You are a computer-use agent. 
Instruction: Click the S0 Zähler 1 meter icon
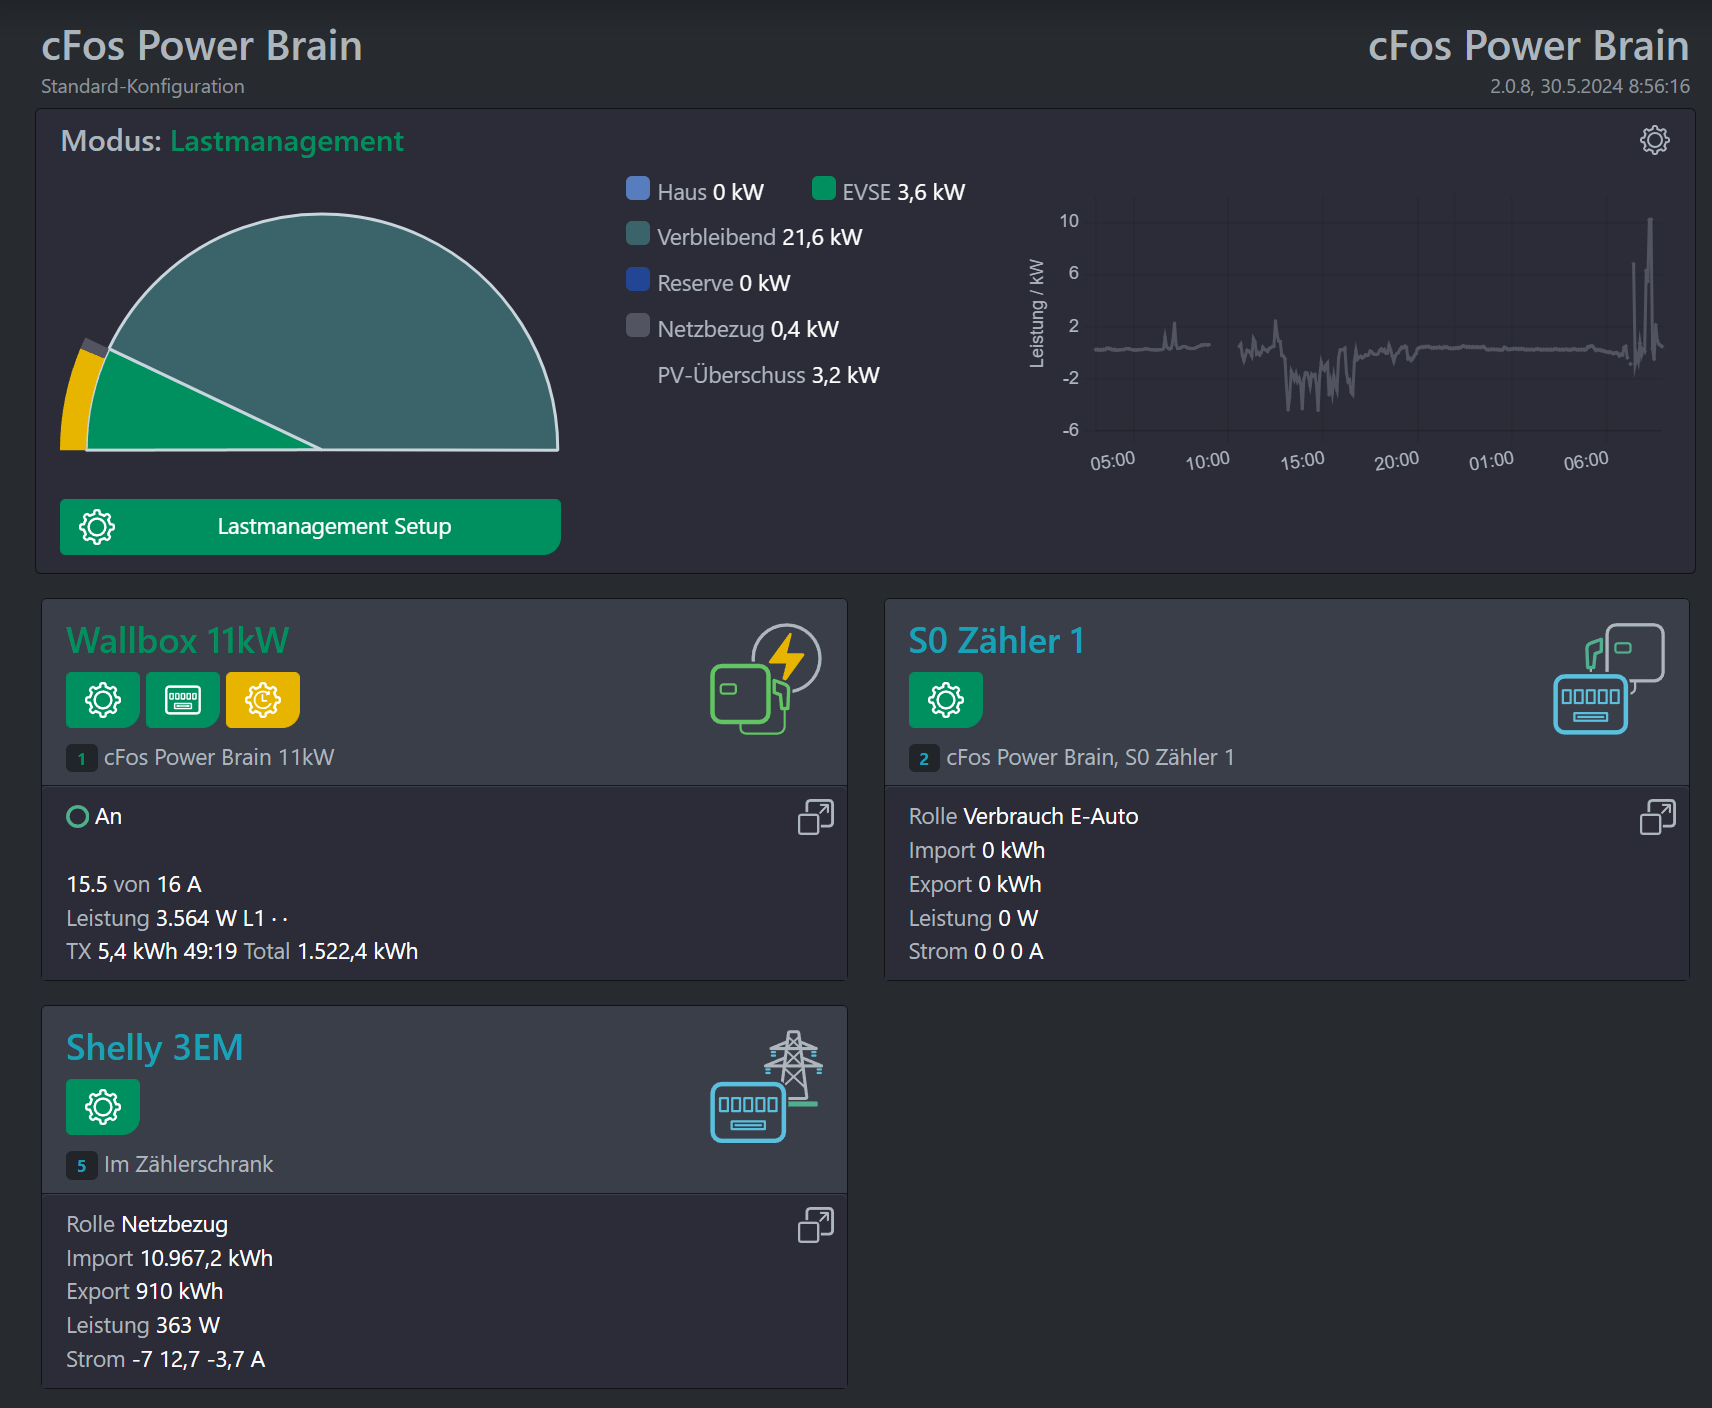(x=1609, y=679)
